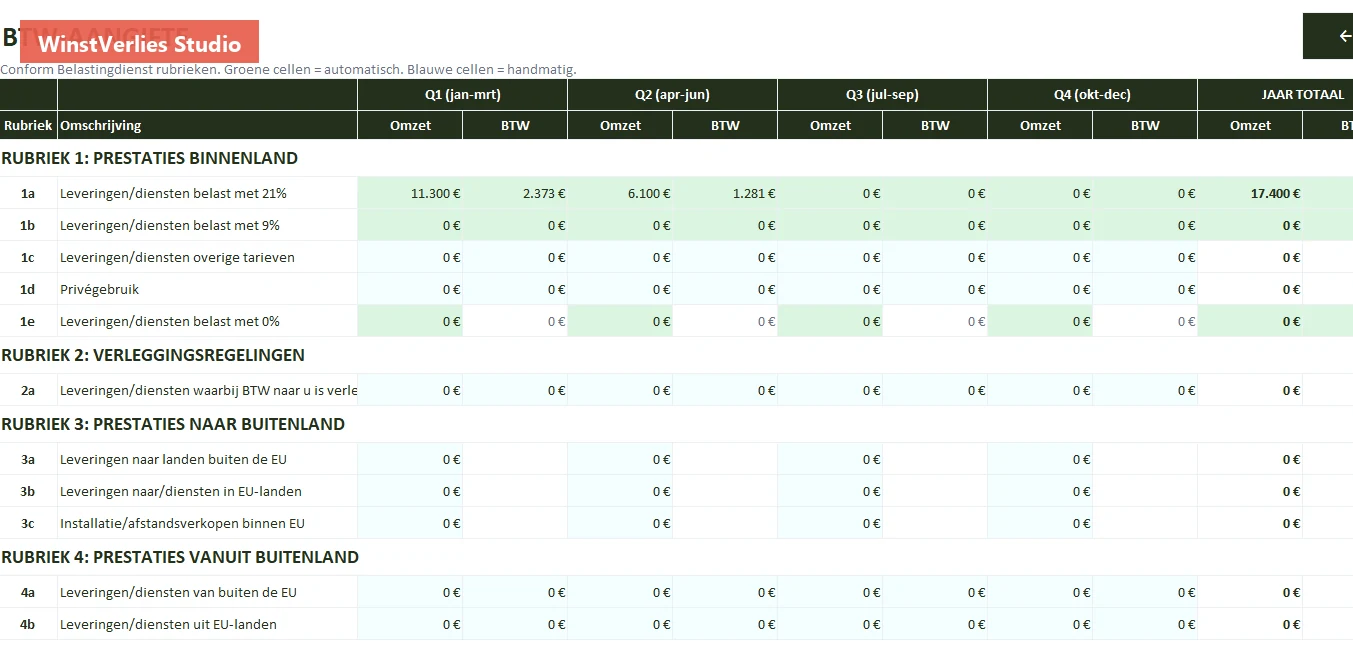Viewport: 1353px width, 647px height.
Task: Click 'RUBRIEK 3: PRESTATIES NAAR BUITENLAND' heading
Action: point(173,424)
